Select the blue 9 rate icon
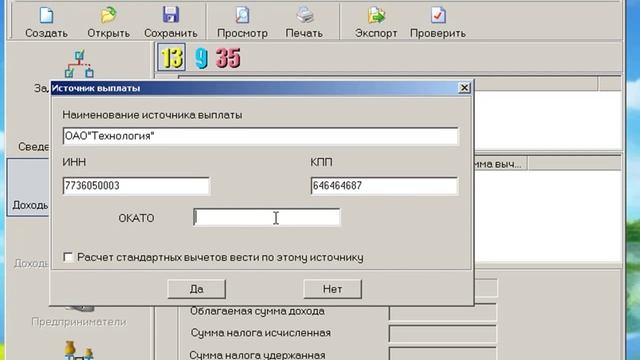Screen dimensions: 640x360 click(201, 58)
